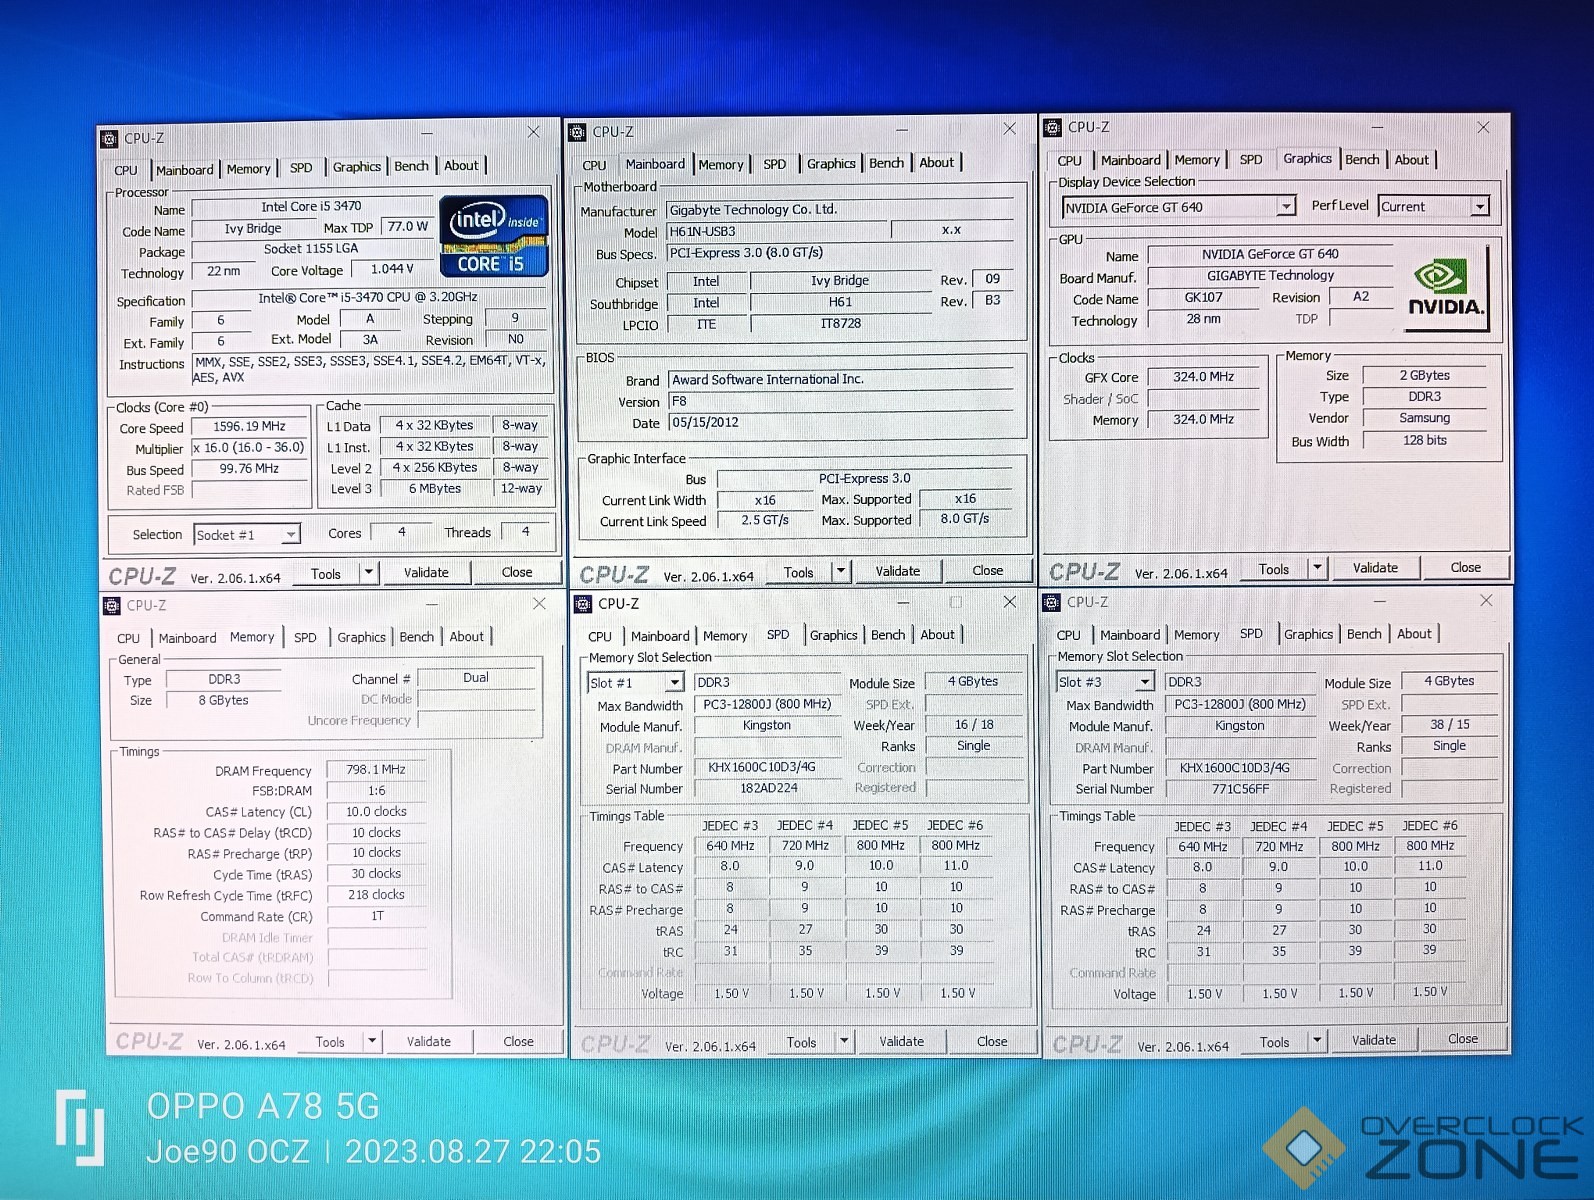Click Week/Year value 16 / 18
1594x1200 pixels.
974,724
